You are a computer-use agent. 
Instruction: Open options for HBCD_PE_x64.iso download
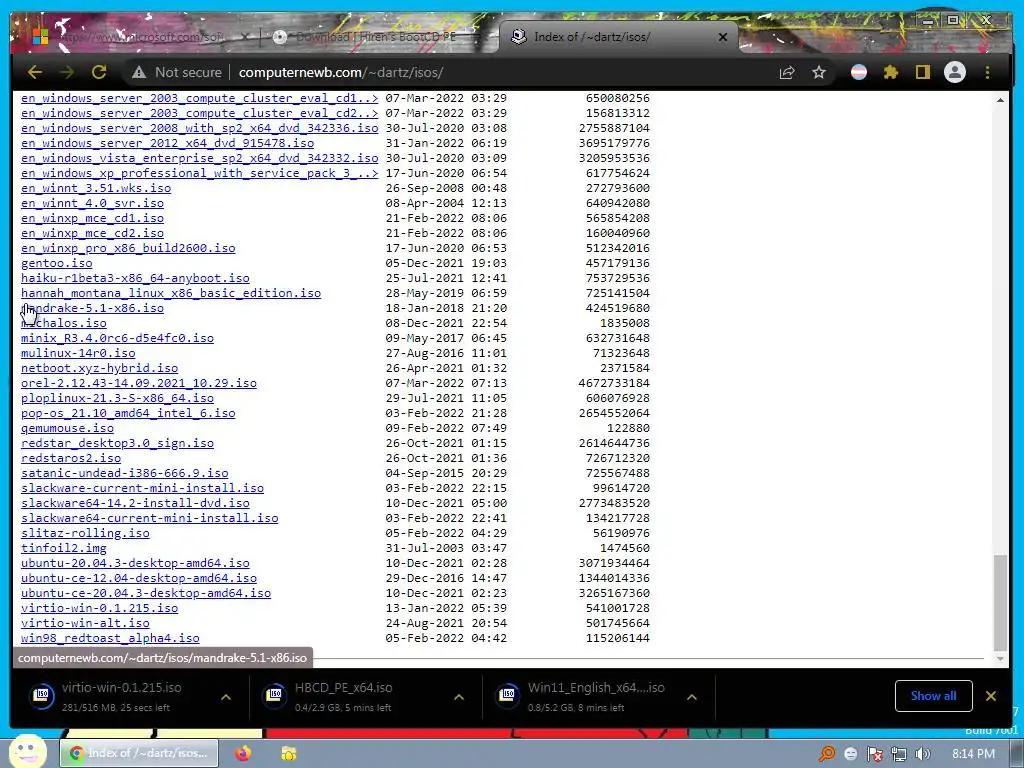click(459, 697)
